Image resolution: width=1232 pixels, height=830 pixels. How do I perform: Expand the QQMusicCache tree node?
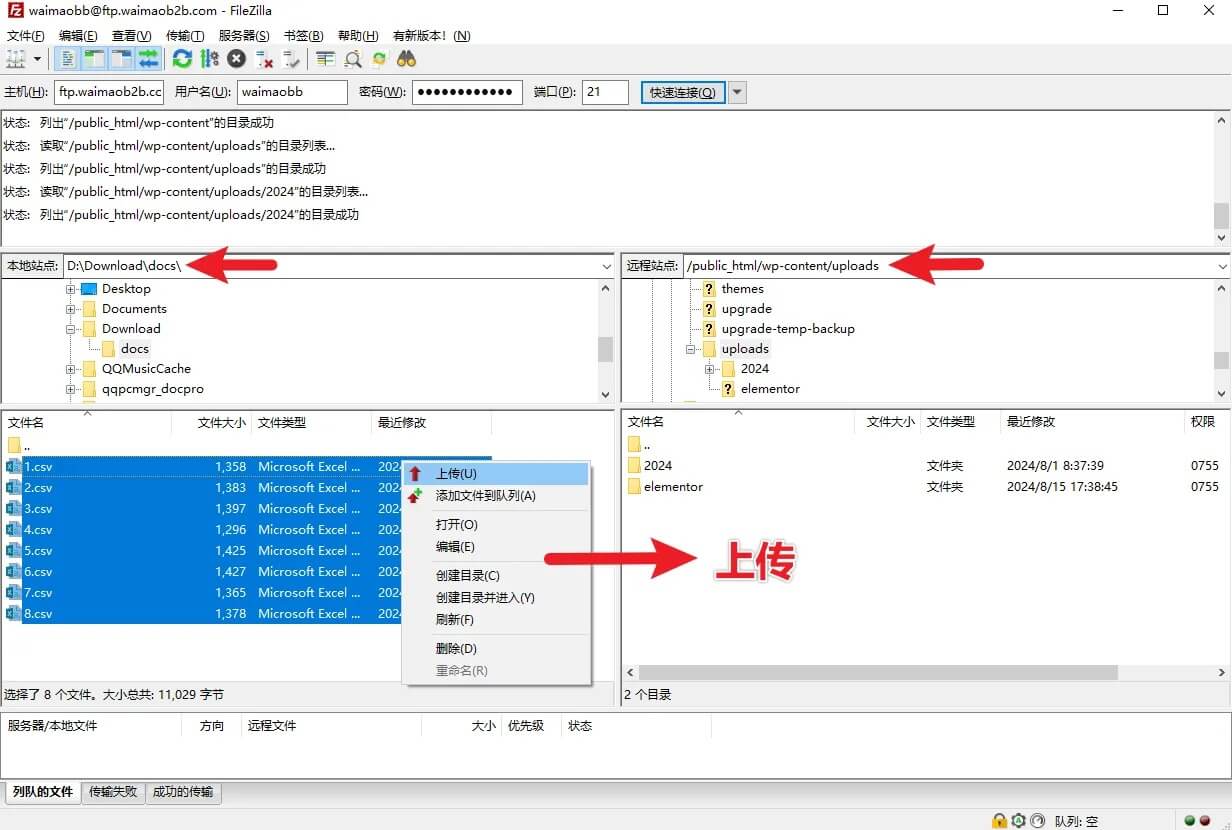71,369
